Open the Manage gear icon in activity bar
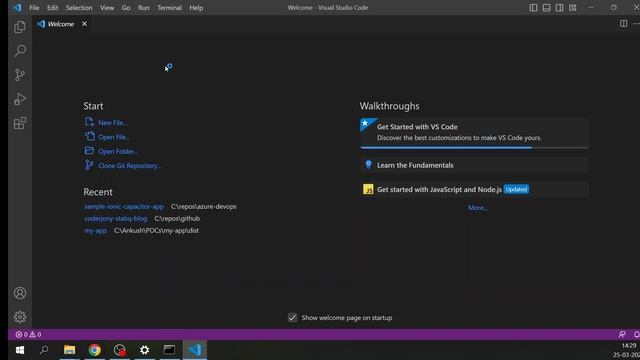This screenshot has height=360, width=640. point(20,317)
